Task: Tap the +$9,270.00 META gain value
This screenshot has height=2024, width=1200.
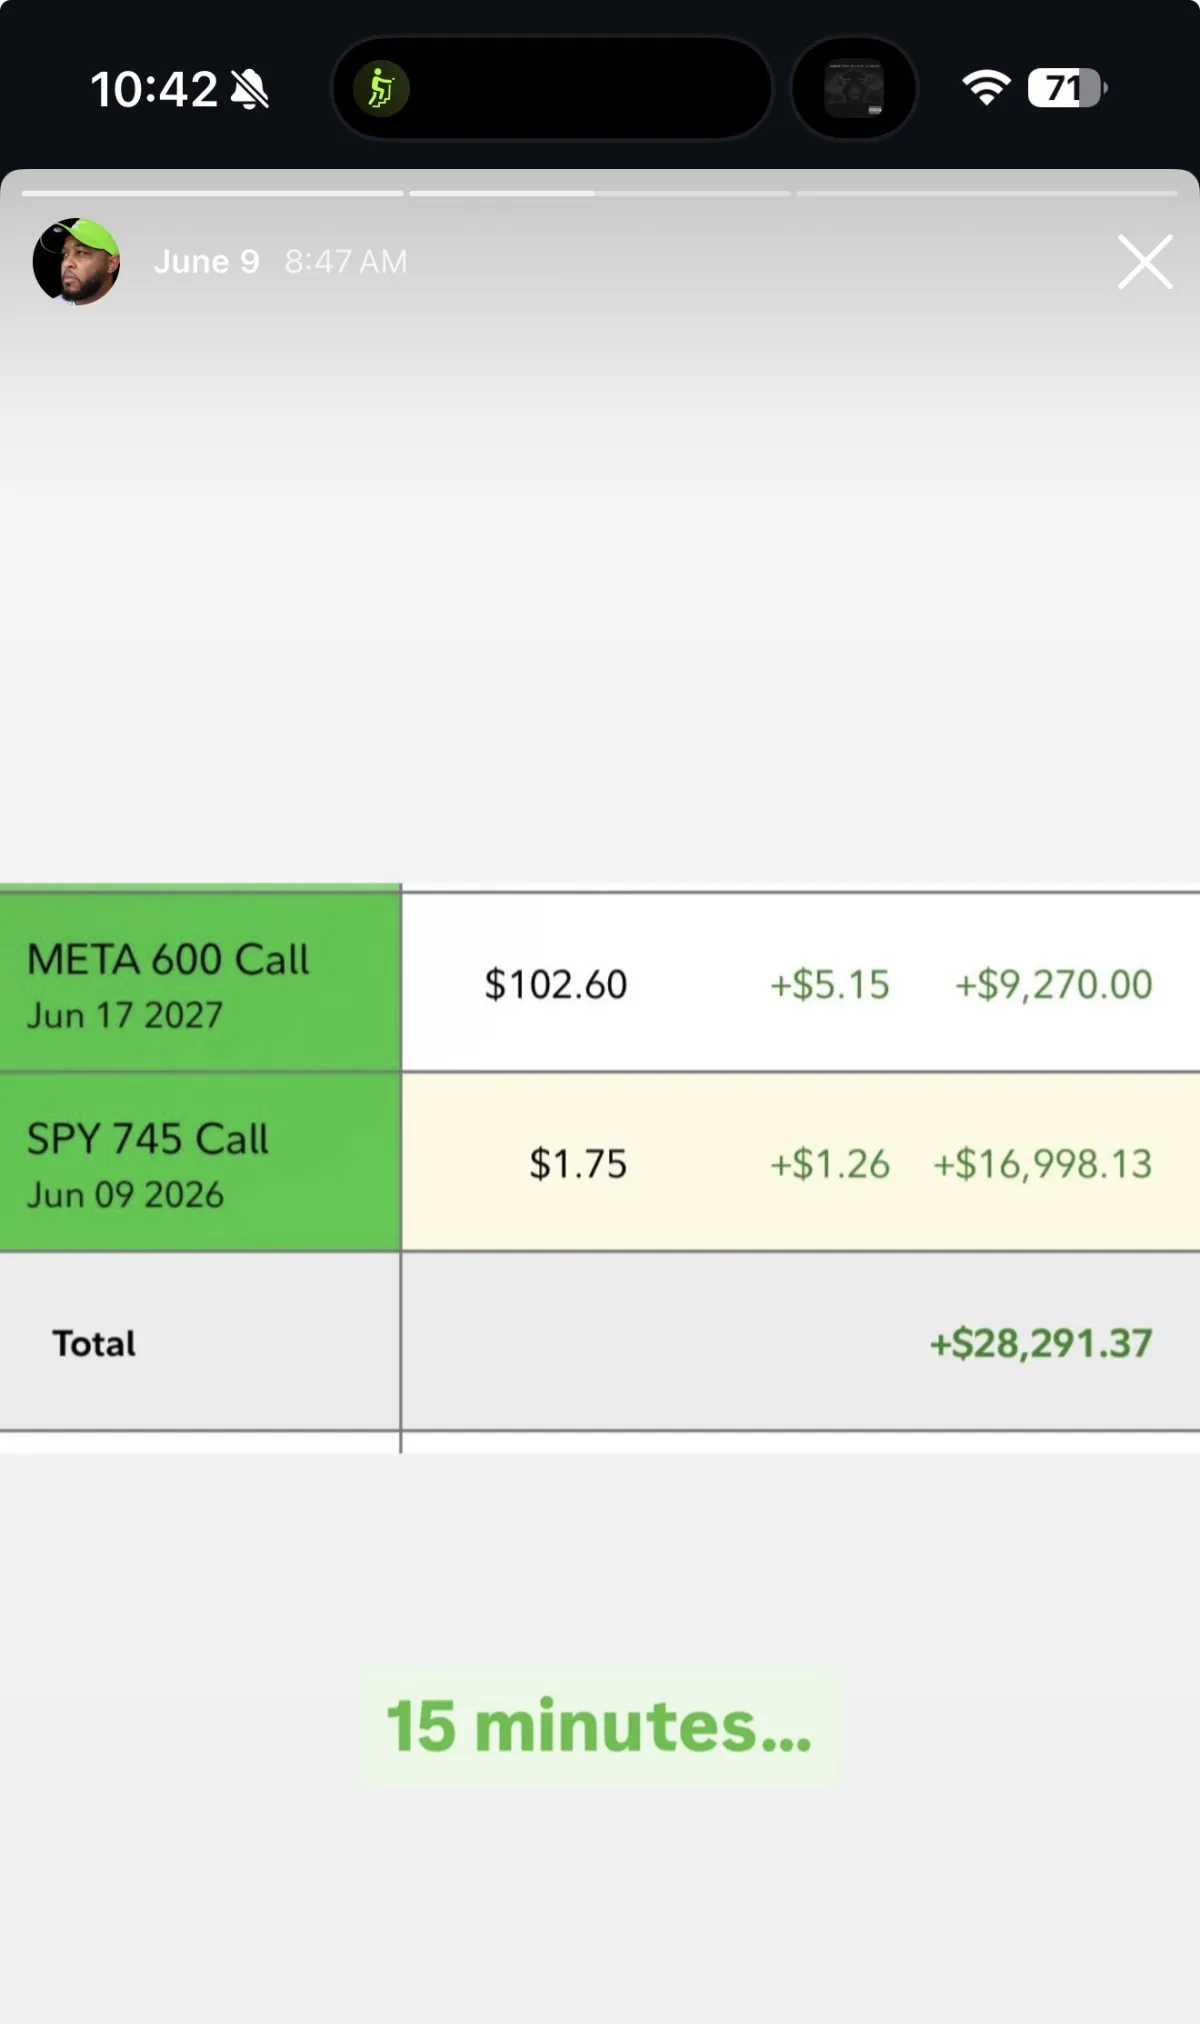Action: 1053,984
